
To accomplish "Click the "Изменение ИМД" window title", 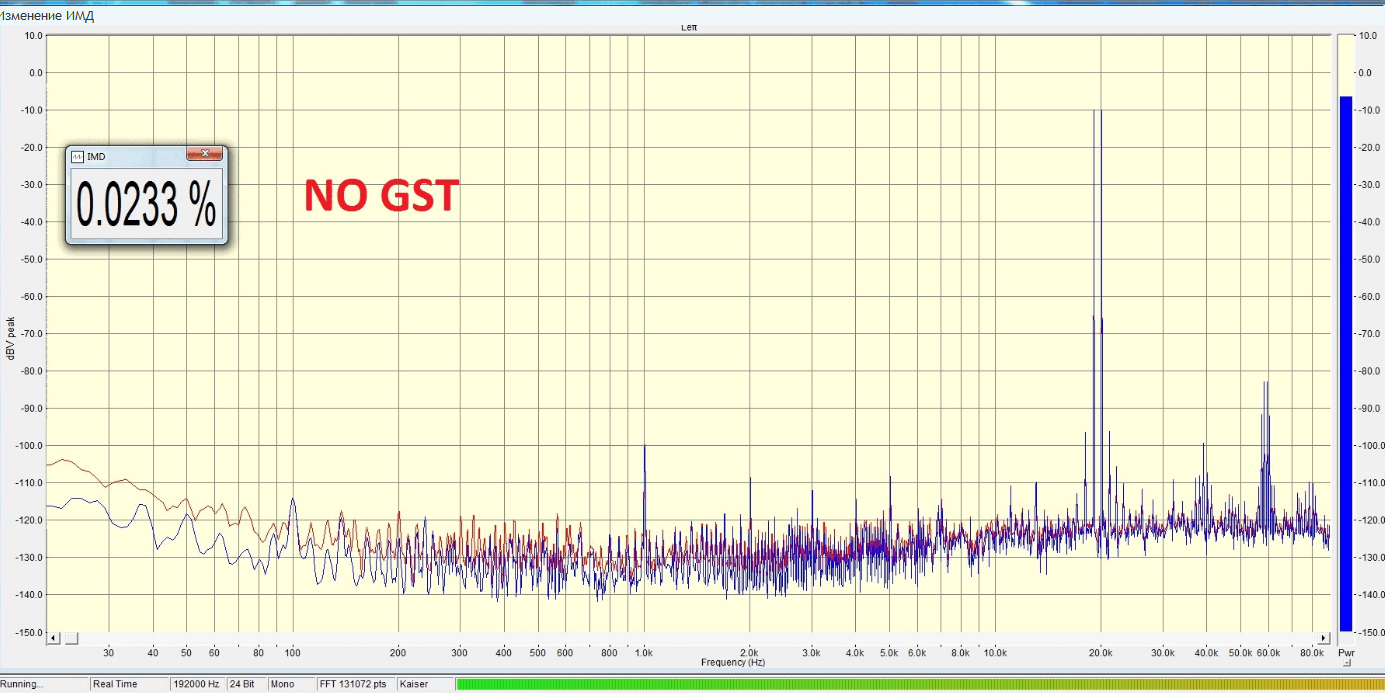I will click(48, 16).
